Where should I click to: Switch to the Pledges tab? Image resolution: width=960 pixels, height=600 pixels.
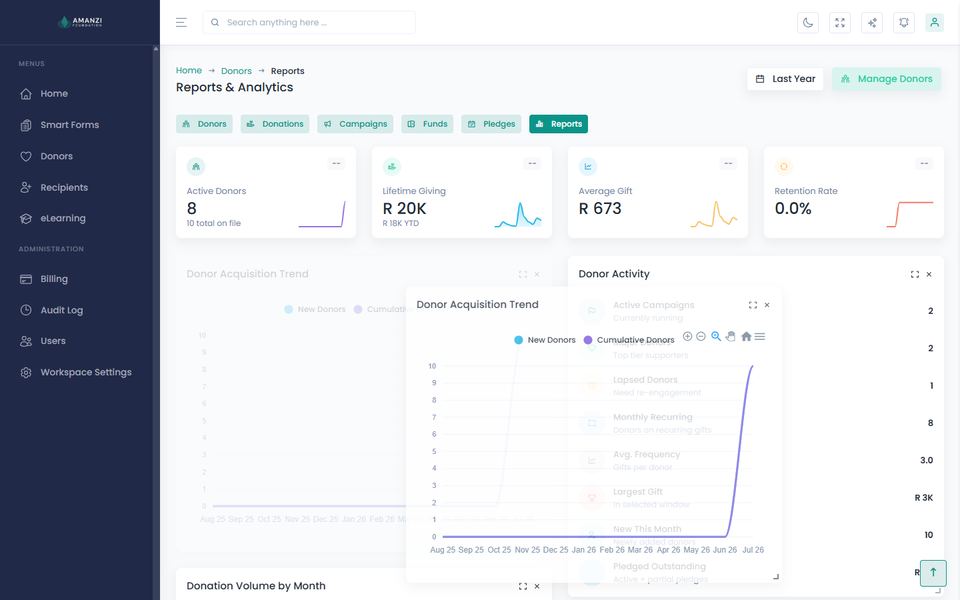click(492, 124)
